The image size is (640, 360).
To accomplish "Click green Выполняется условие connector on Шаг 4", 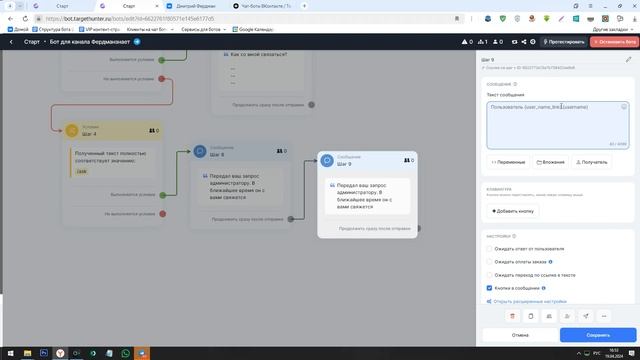I will 162,195.
